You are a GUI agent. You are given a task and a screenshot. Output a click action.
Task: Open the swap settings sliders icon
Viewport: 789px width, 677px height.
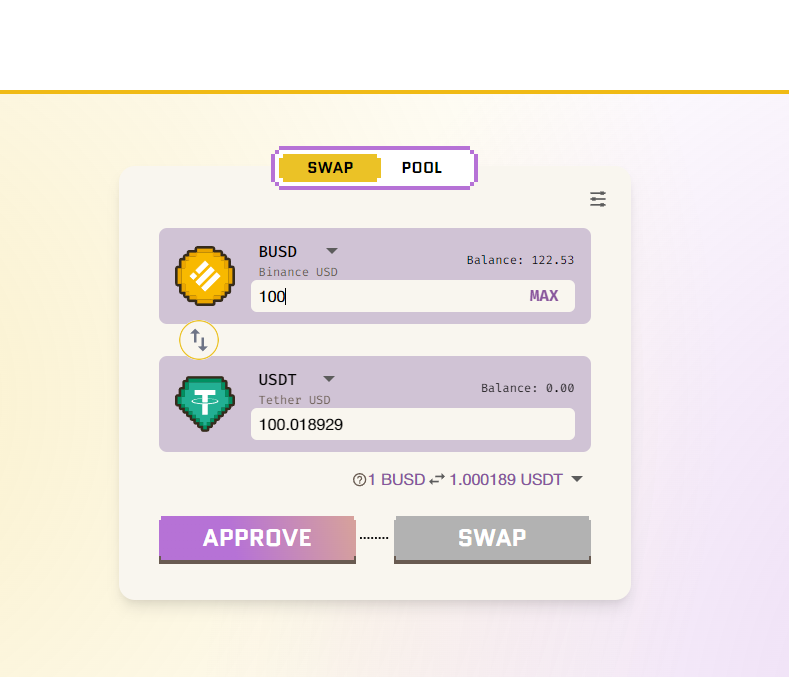598,199
